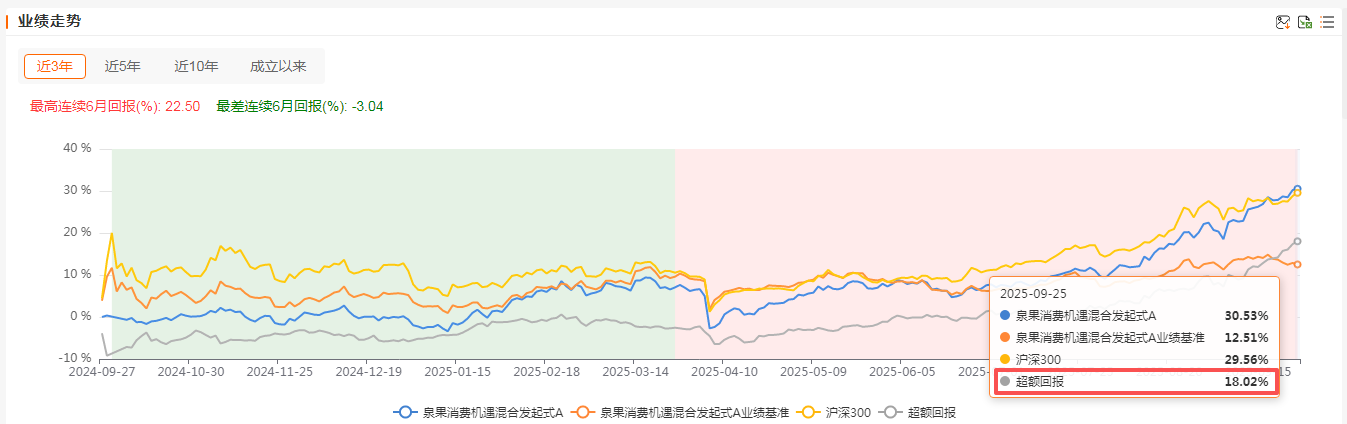Click the save chart as image icon
The height and width of the screenshot is (424, 1347).
click(x=1283, y=22)
